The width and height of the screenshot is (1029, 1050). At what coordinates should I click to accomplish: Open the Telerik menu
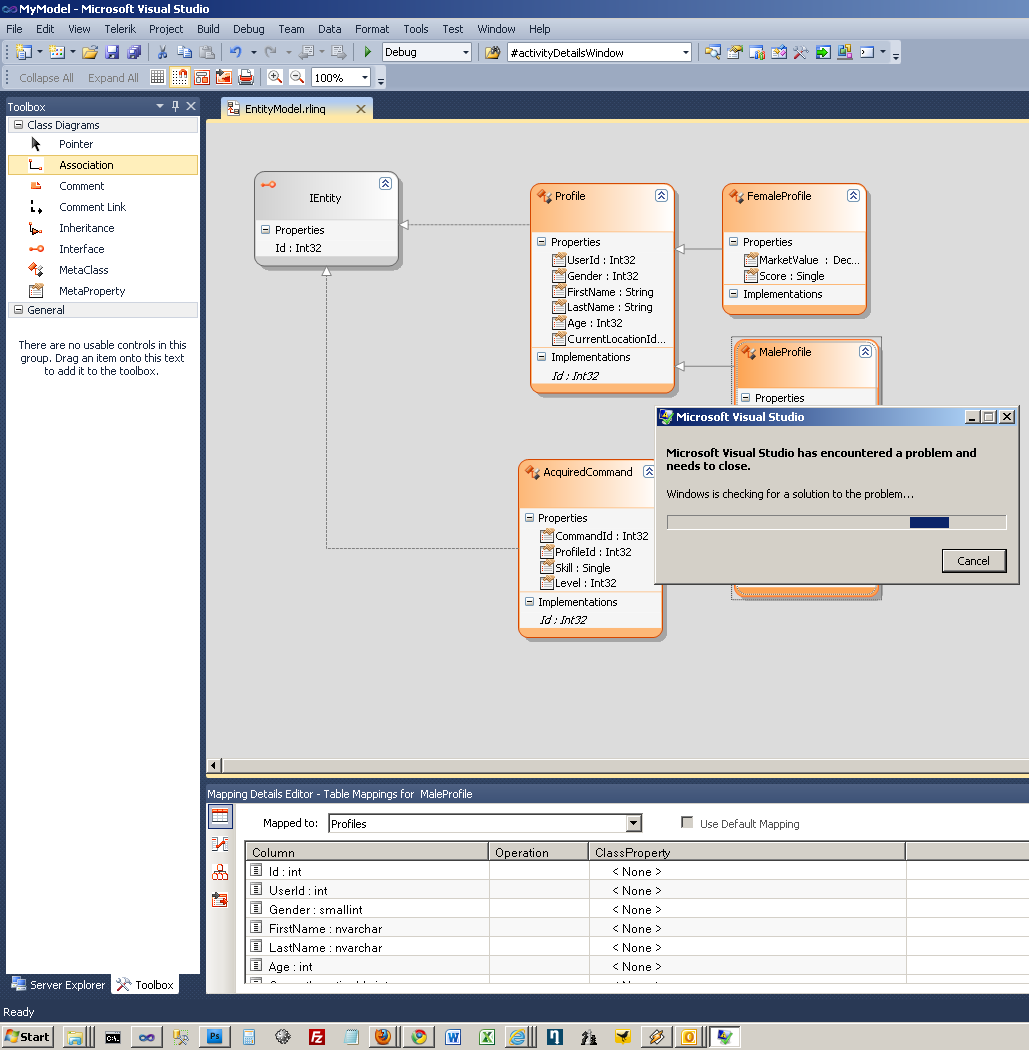click(120, 29)
